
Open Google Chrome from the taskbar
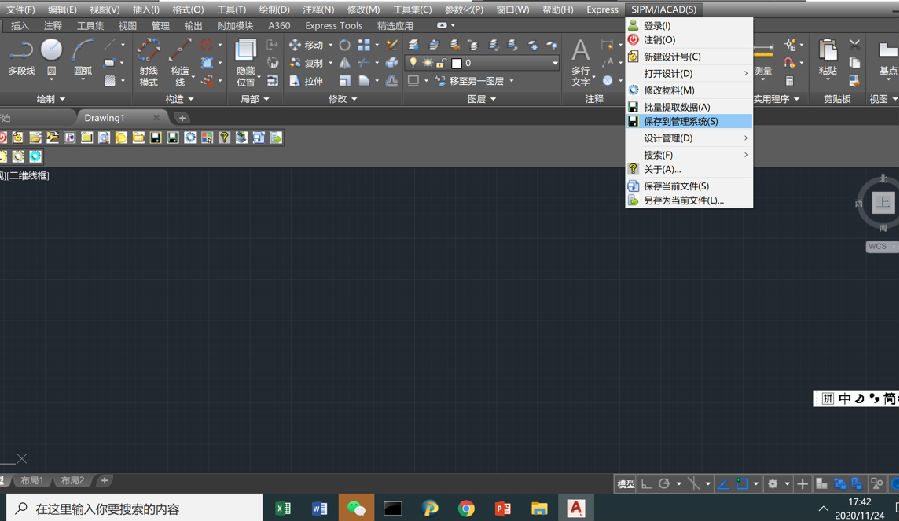(x=466, y=508)
